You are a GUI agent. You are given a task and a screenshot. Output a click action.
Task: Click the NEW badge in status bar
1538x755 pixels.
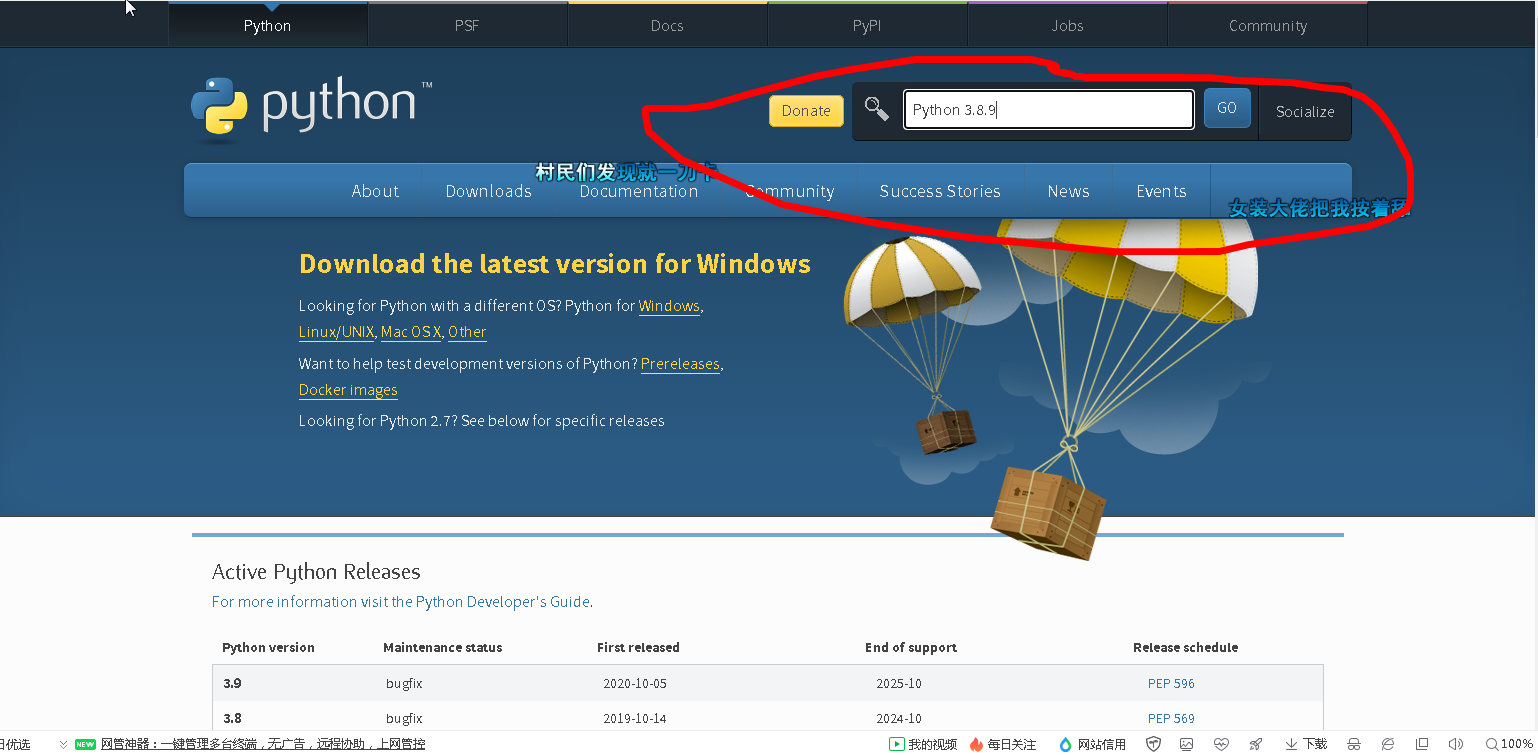[86, 744]
